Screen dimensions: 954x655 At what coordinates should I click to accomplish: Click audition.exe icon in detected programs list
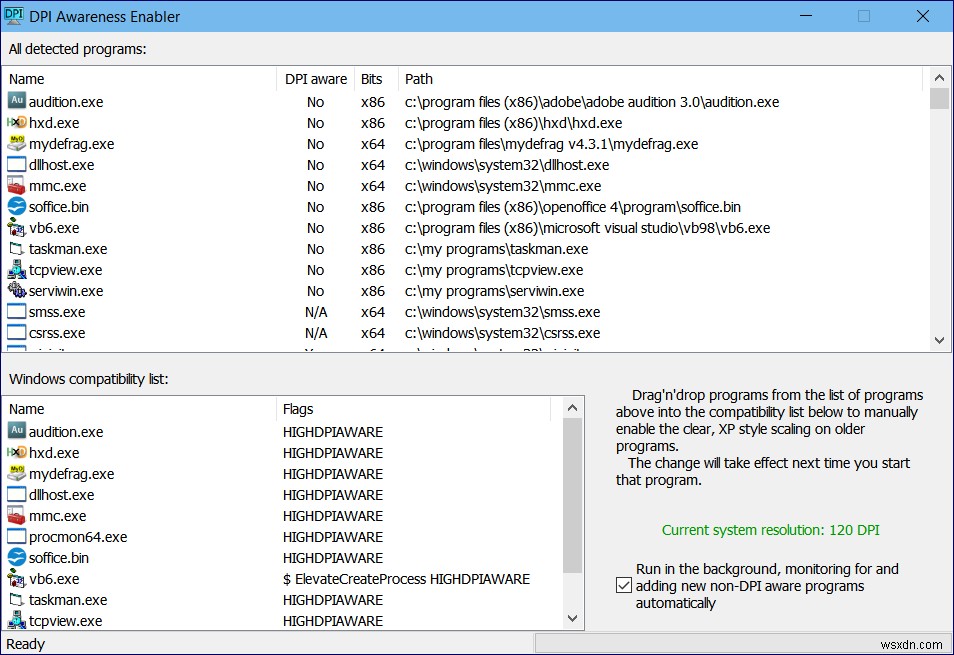pyautogui.click(x=16, y=100)
